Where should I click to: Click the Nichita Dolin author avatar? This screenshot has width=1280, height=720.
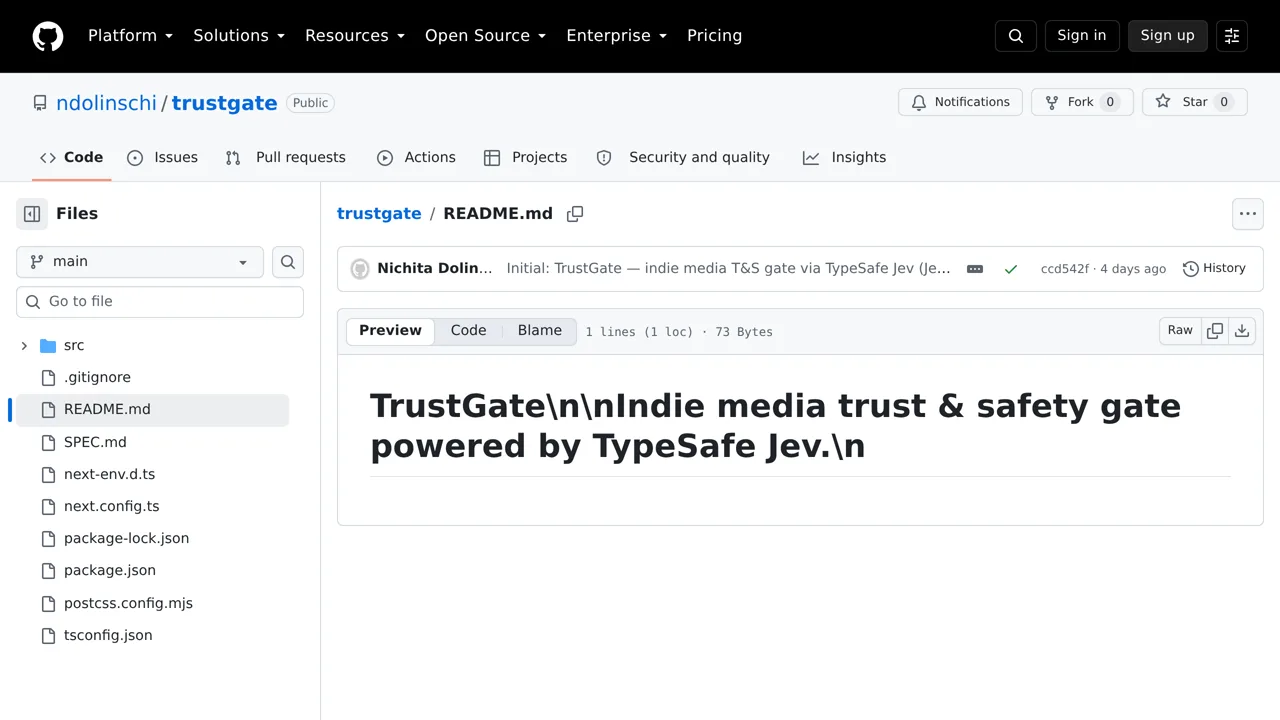[360, 269]
